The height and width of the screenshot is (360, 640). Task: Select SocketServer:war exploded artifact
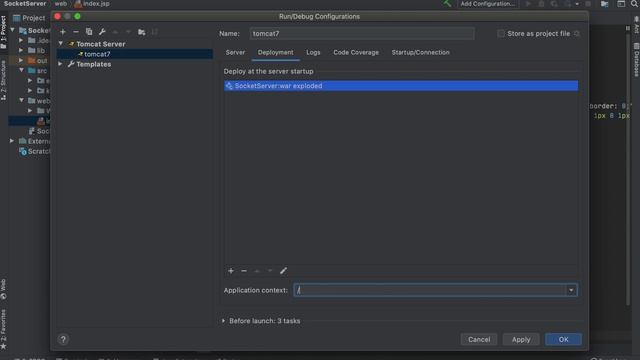[x=401, y=86]
